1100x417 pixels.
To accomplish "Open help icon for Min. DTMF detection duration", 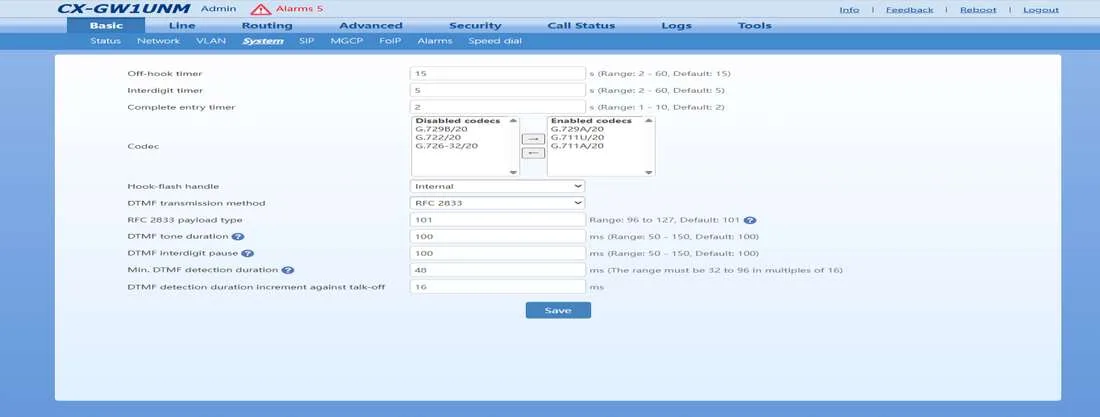I will click(x=288, y=270).
